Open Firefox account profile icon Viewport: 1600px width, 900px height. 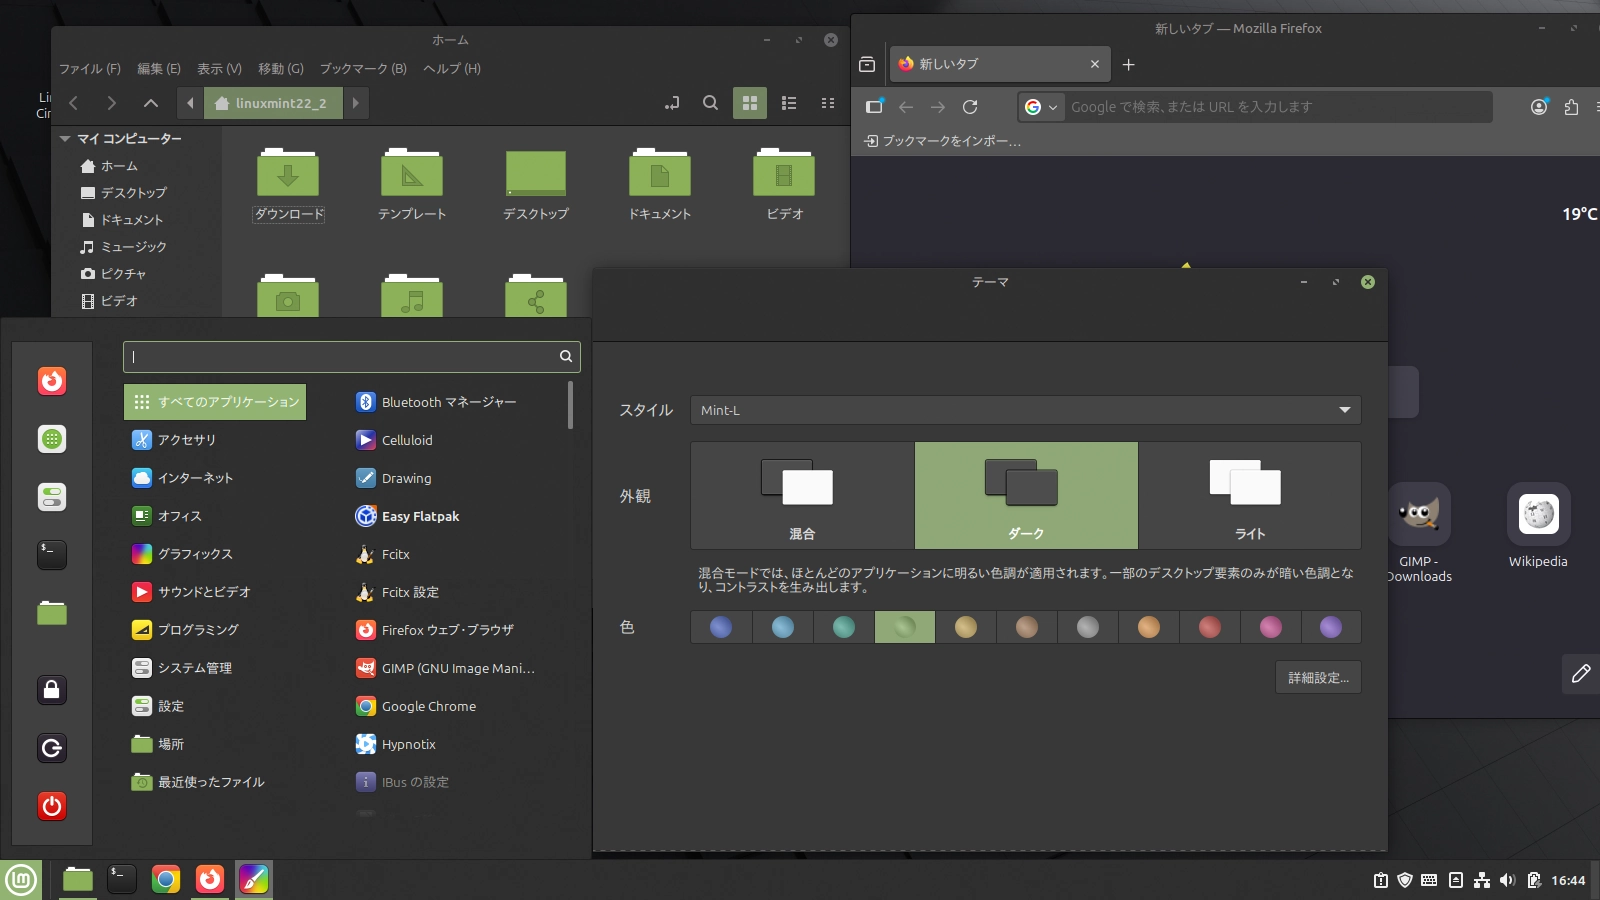1539,107
